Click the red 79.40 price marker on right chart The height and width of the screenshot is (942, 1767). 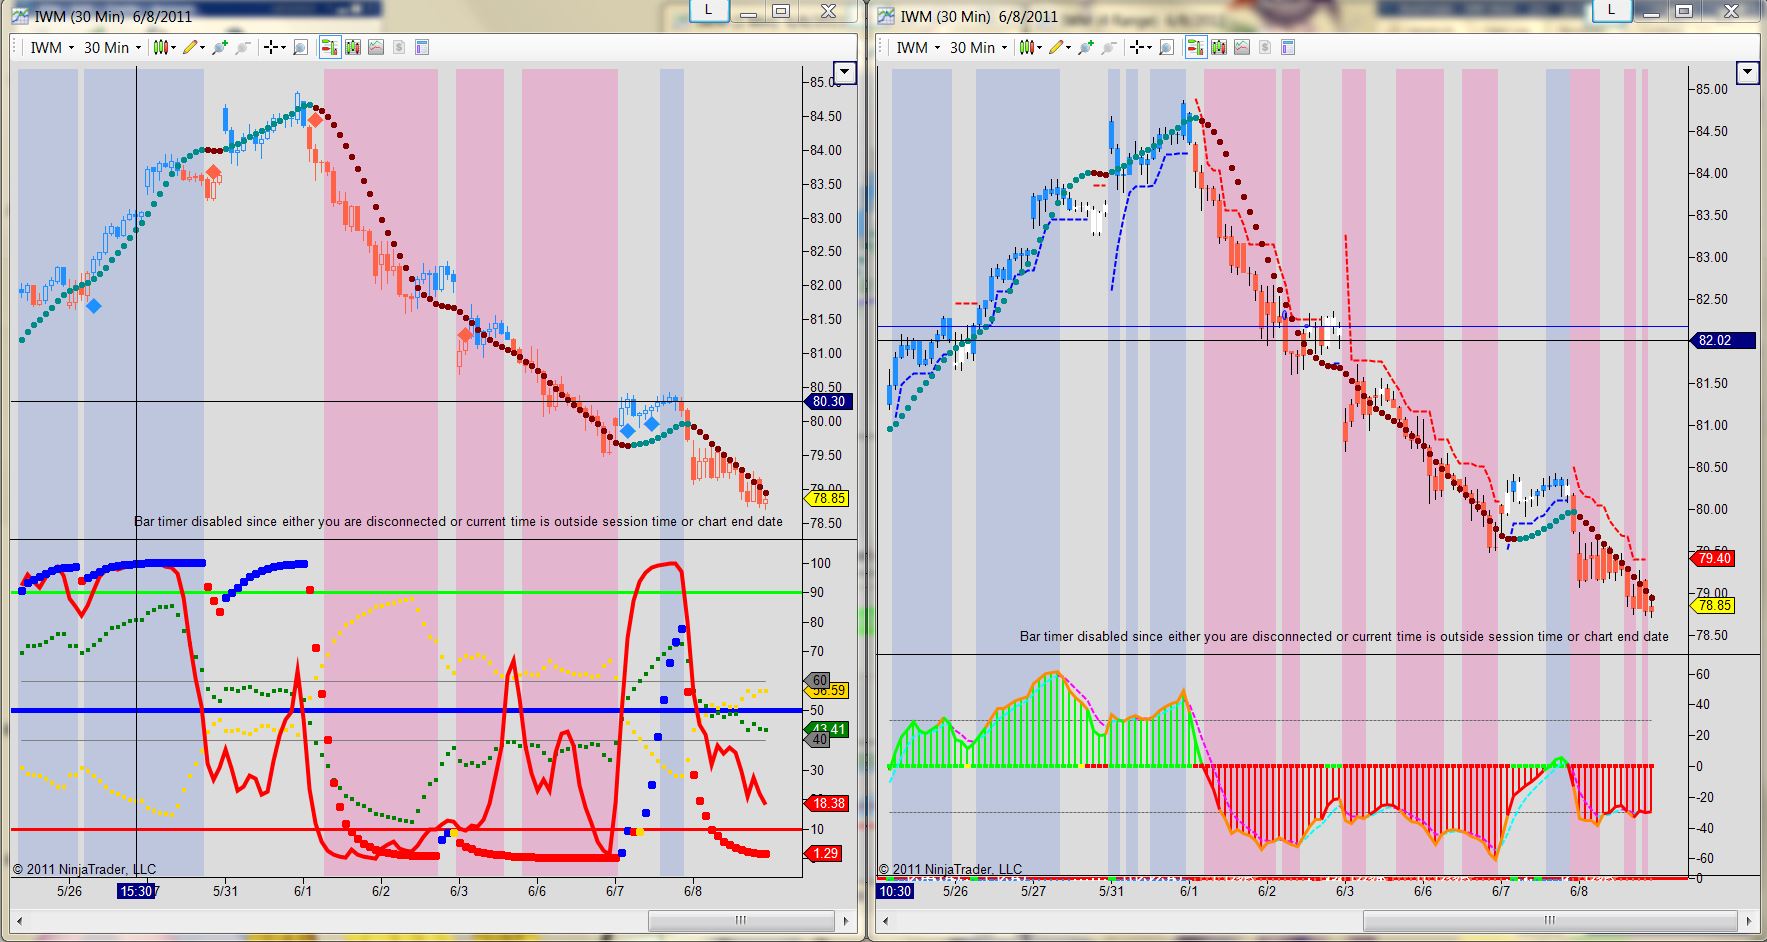1714,558
